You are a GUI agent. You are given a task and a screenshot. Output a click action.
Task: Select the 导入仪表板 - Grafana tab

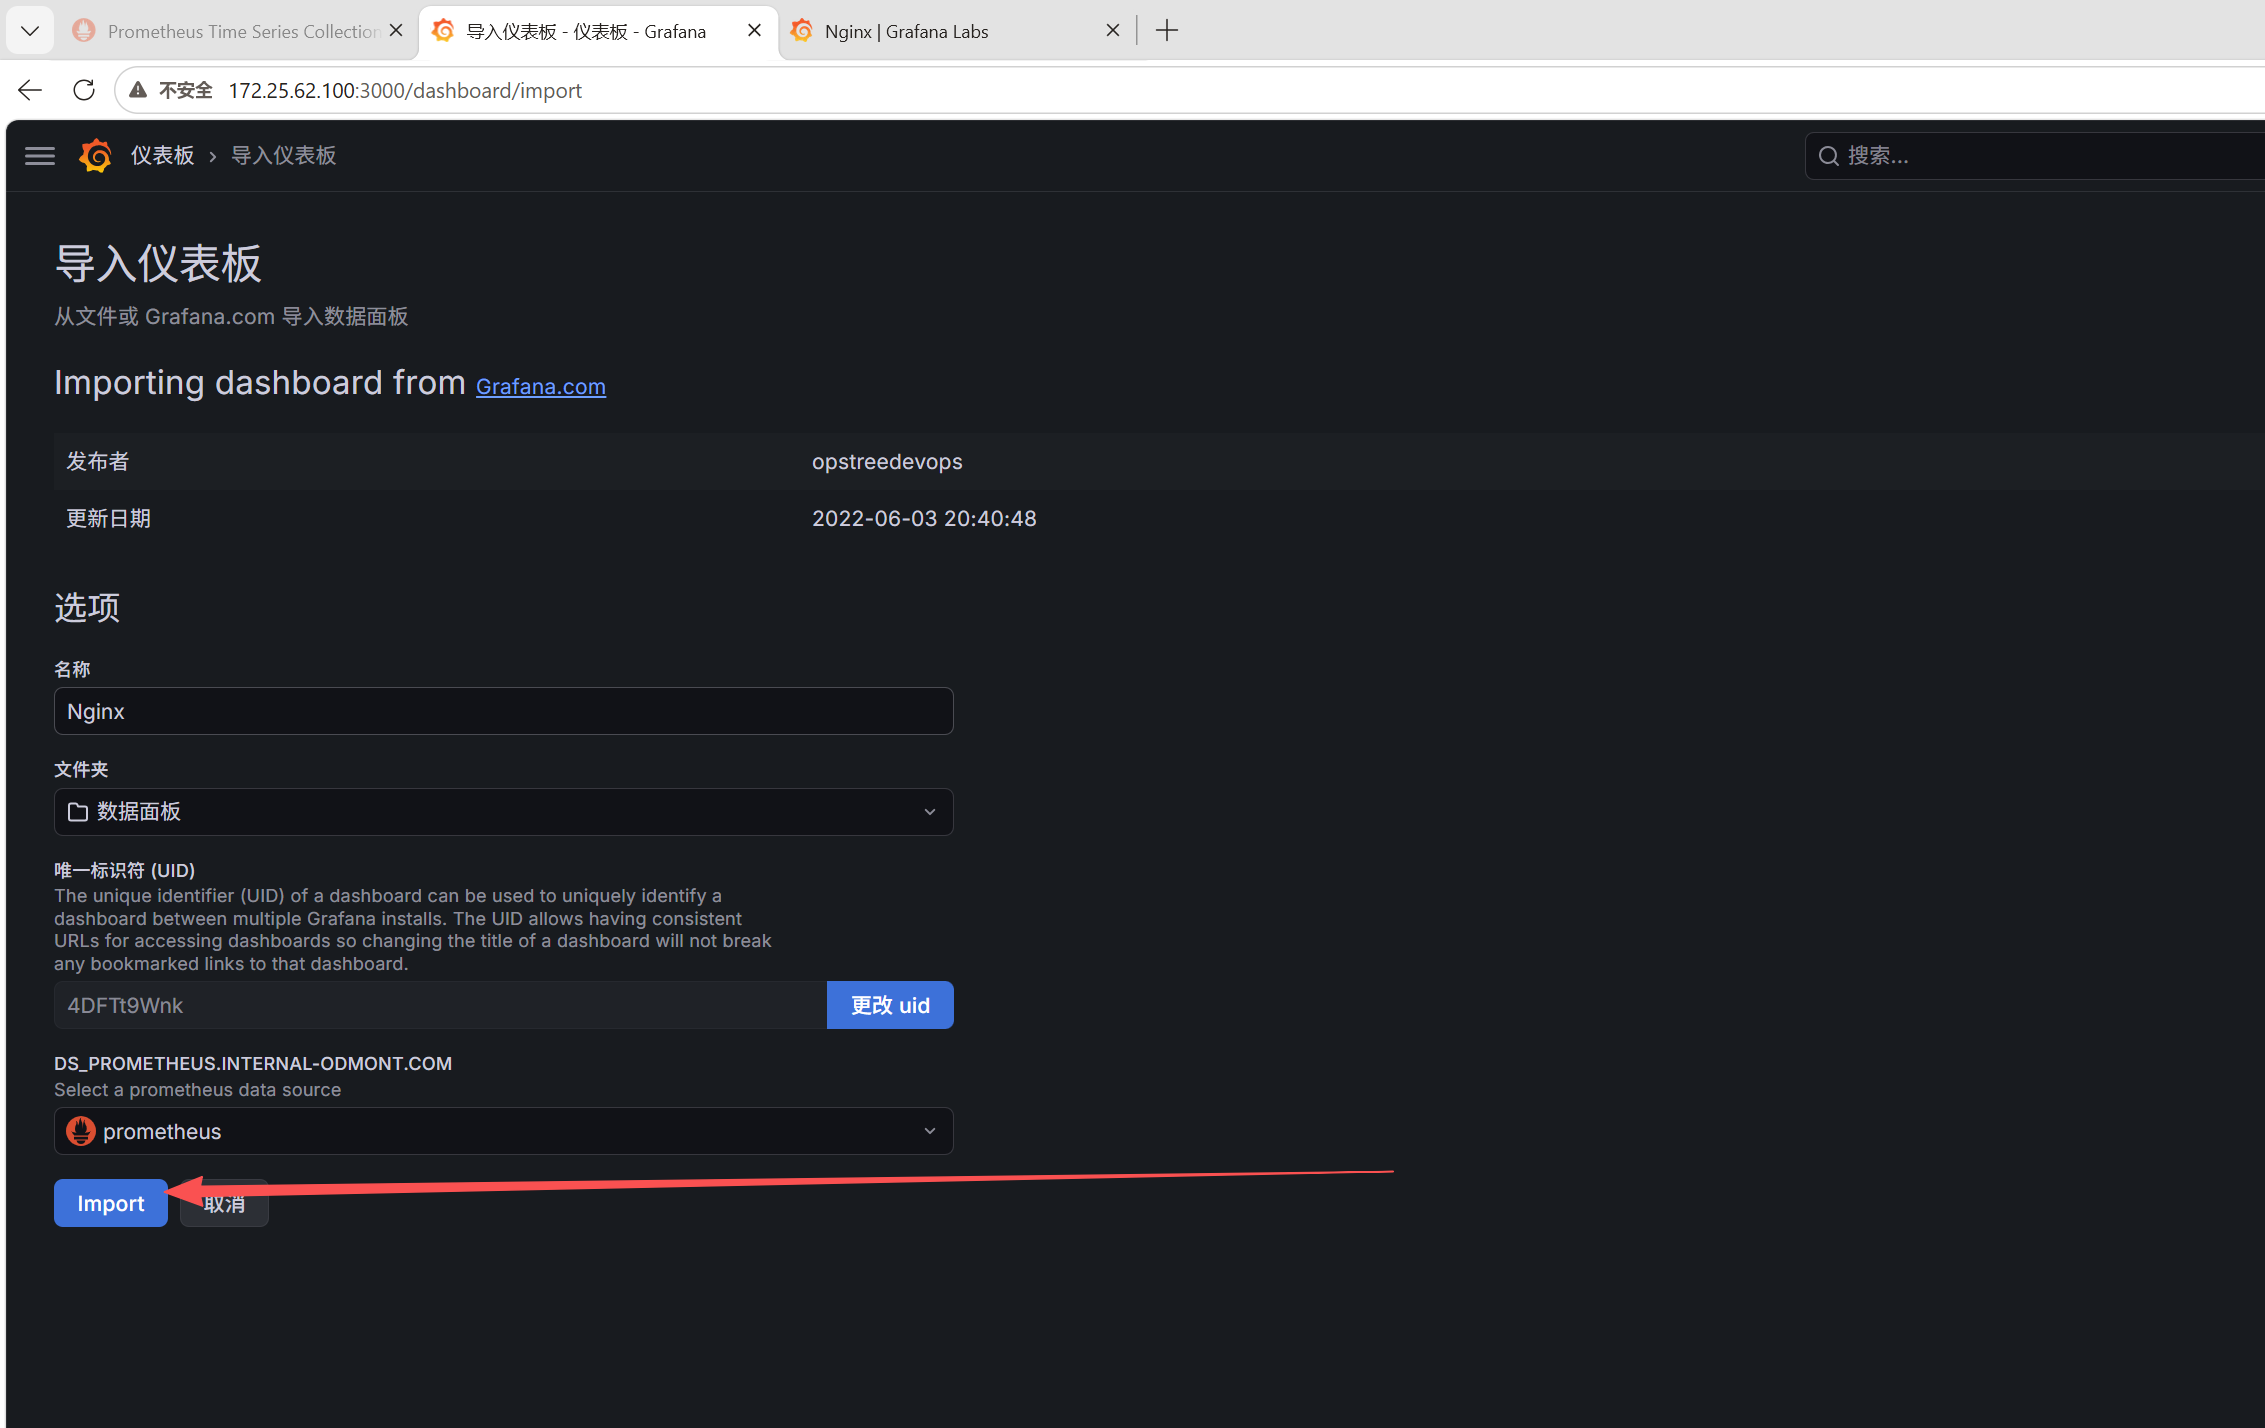click(597, 31)
